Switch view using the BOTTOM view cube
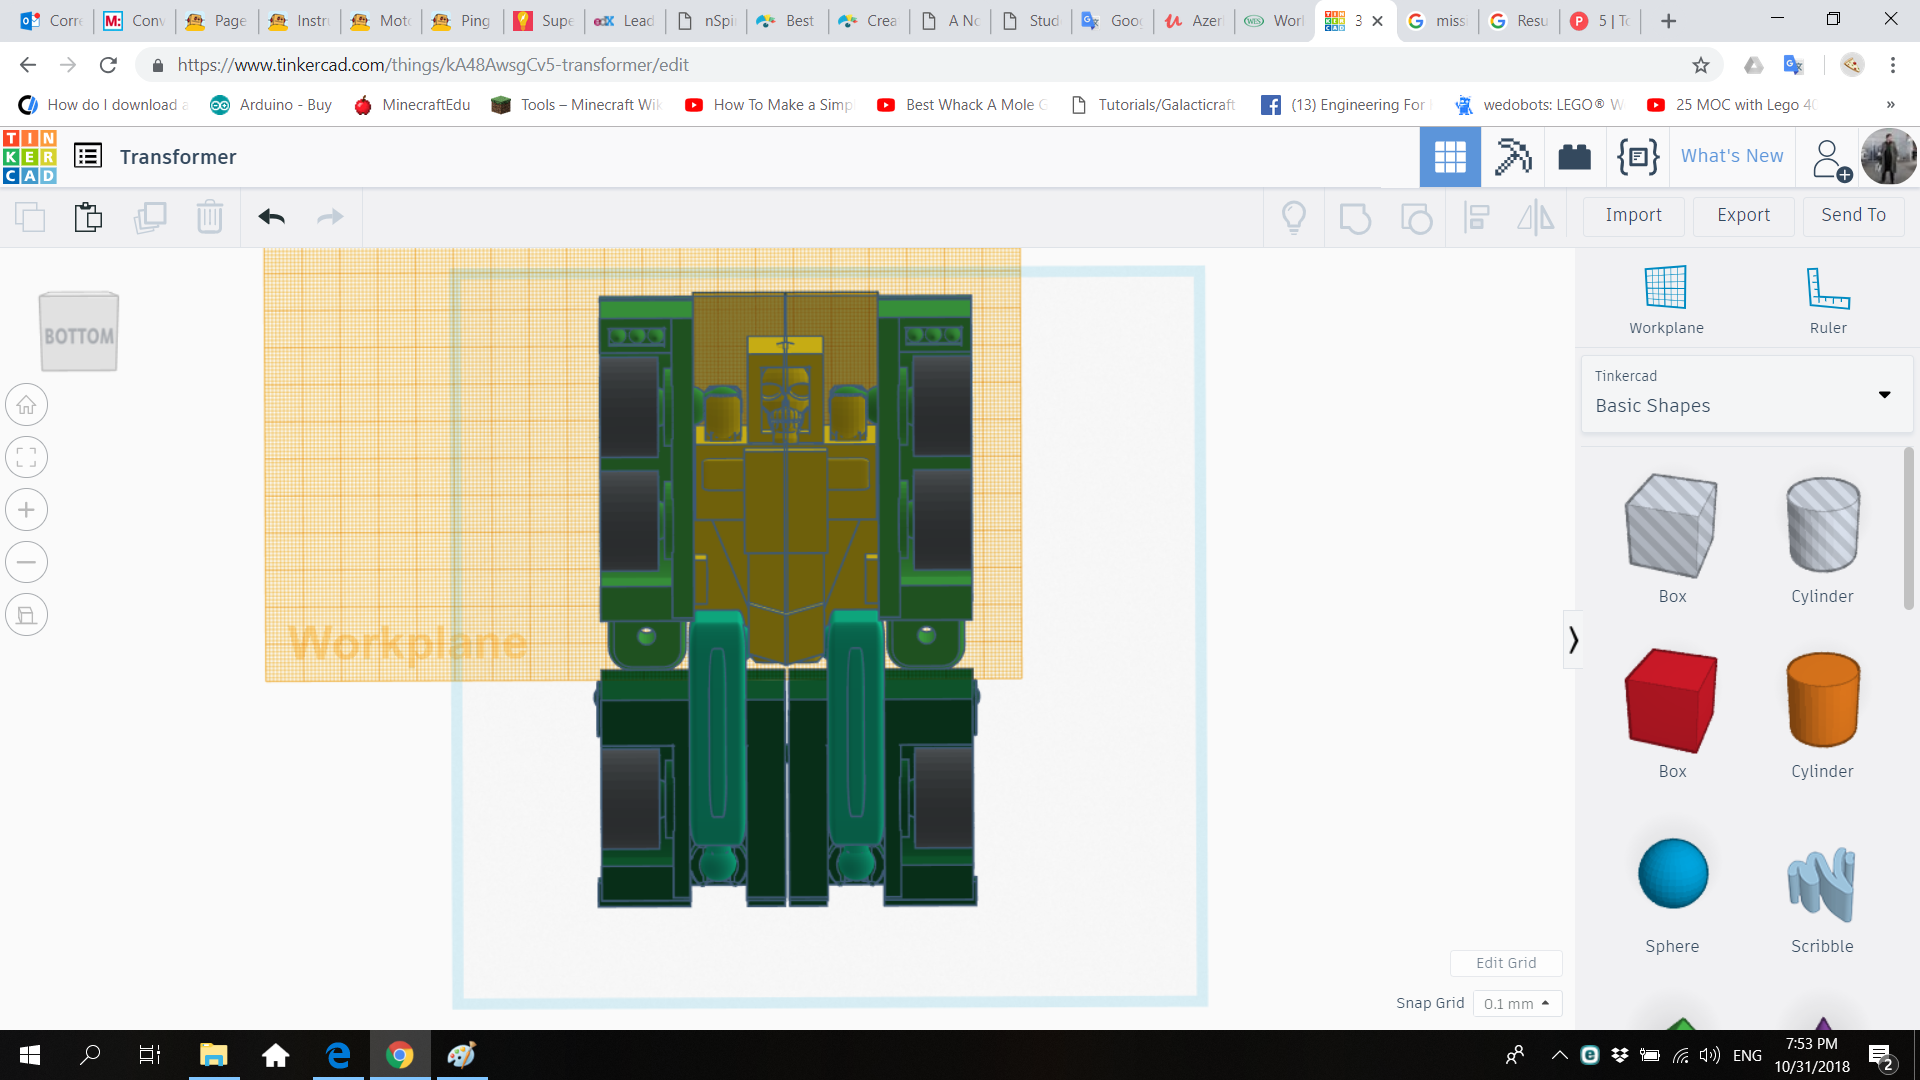1920x1080 pixels. point(78,331)
